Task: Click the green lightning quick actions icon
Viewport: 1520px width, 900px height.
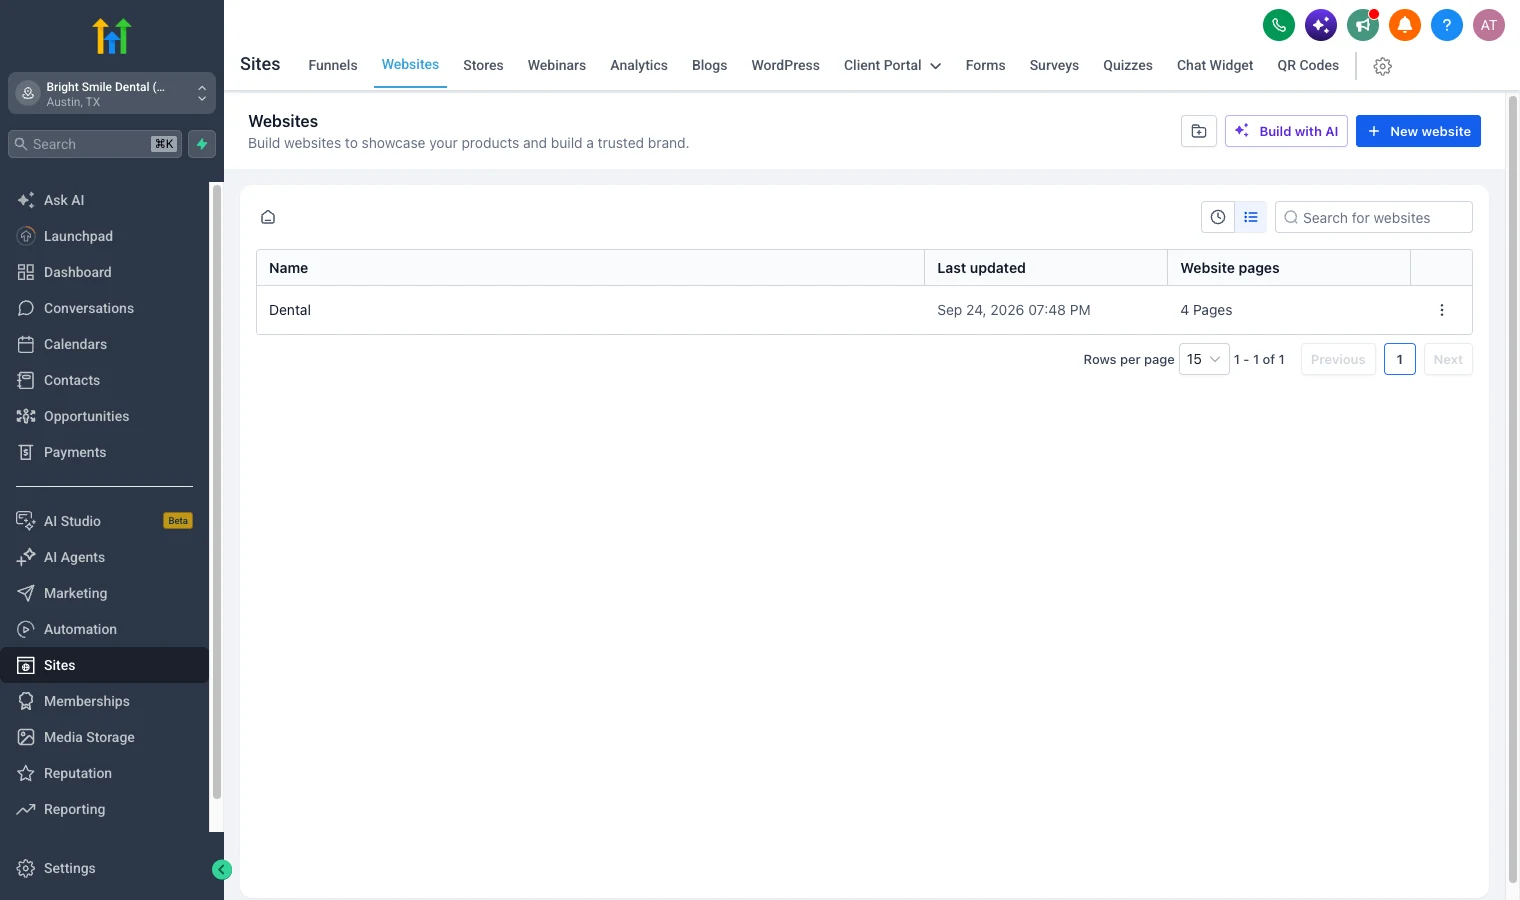Action: 202,144
